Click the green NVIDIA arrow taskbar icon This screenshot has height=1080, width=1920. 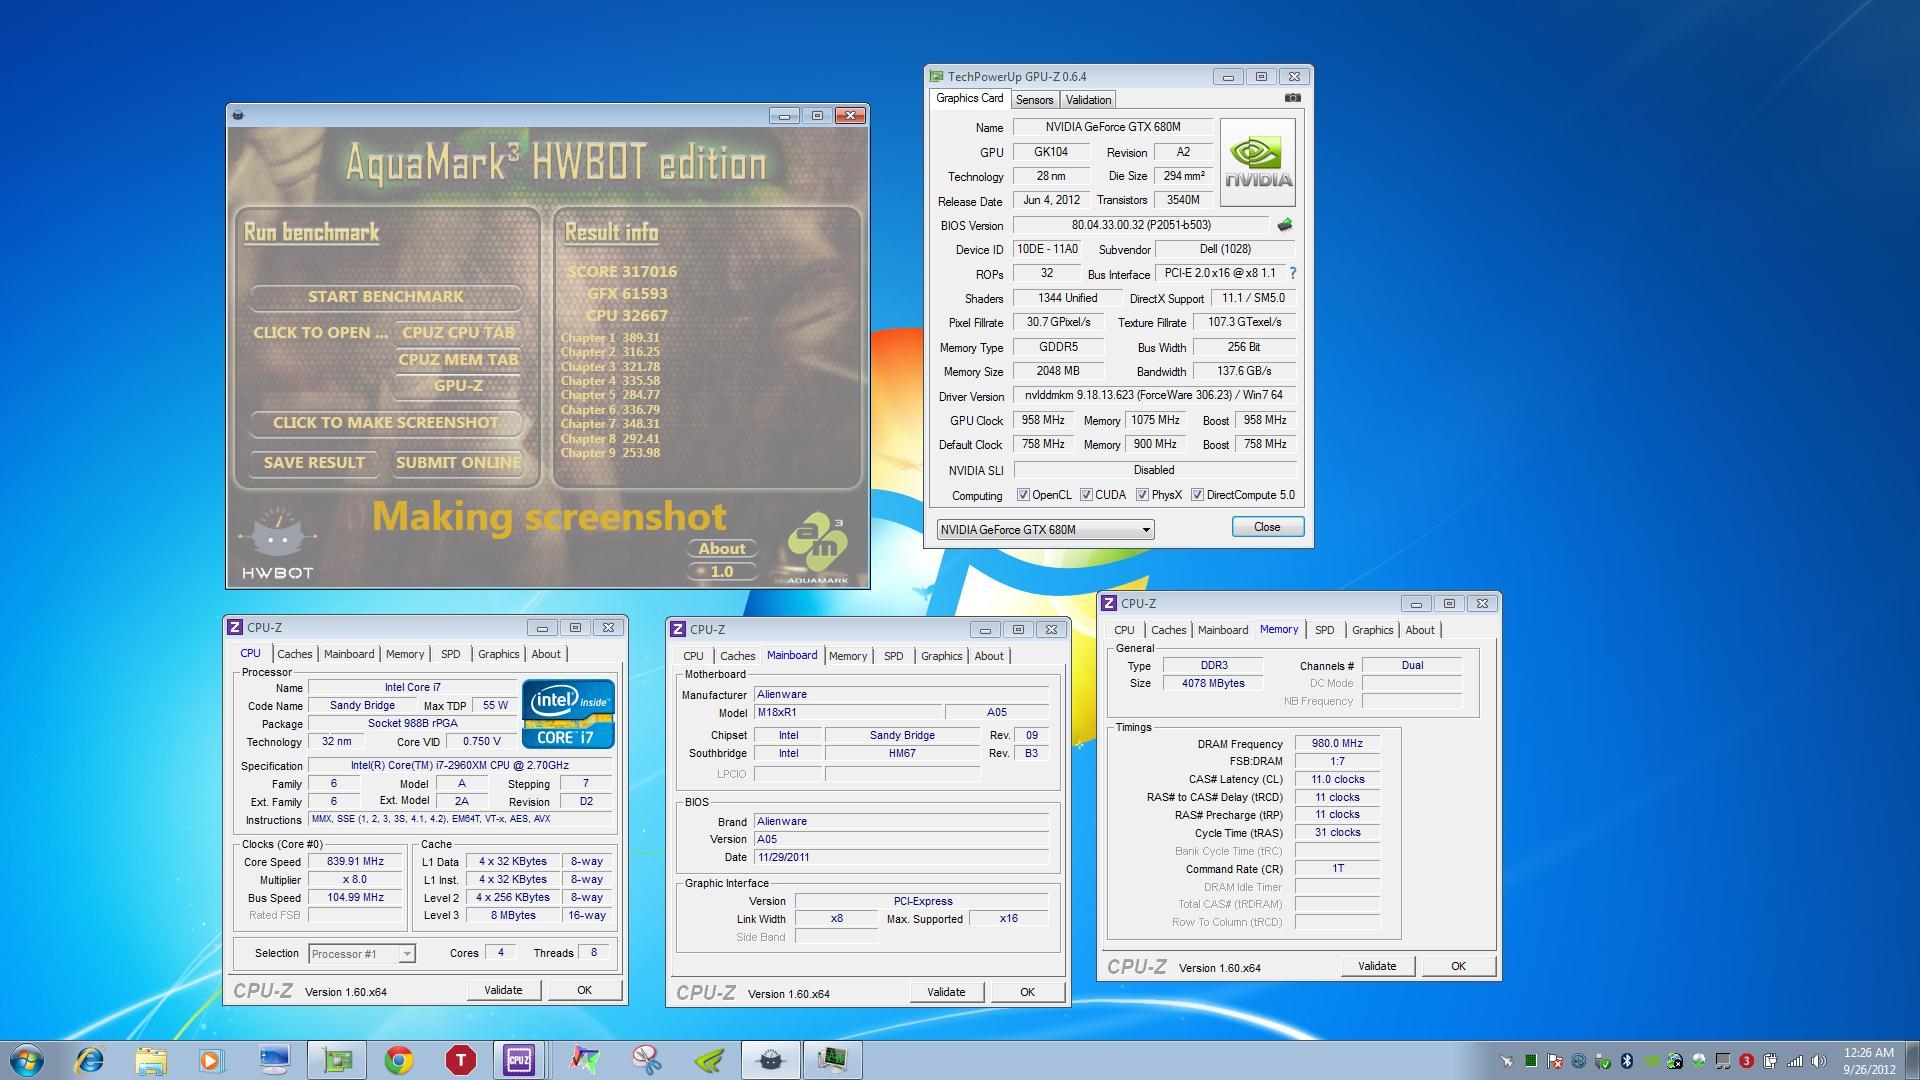tap(709, 1060)
